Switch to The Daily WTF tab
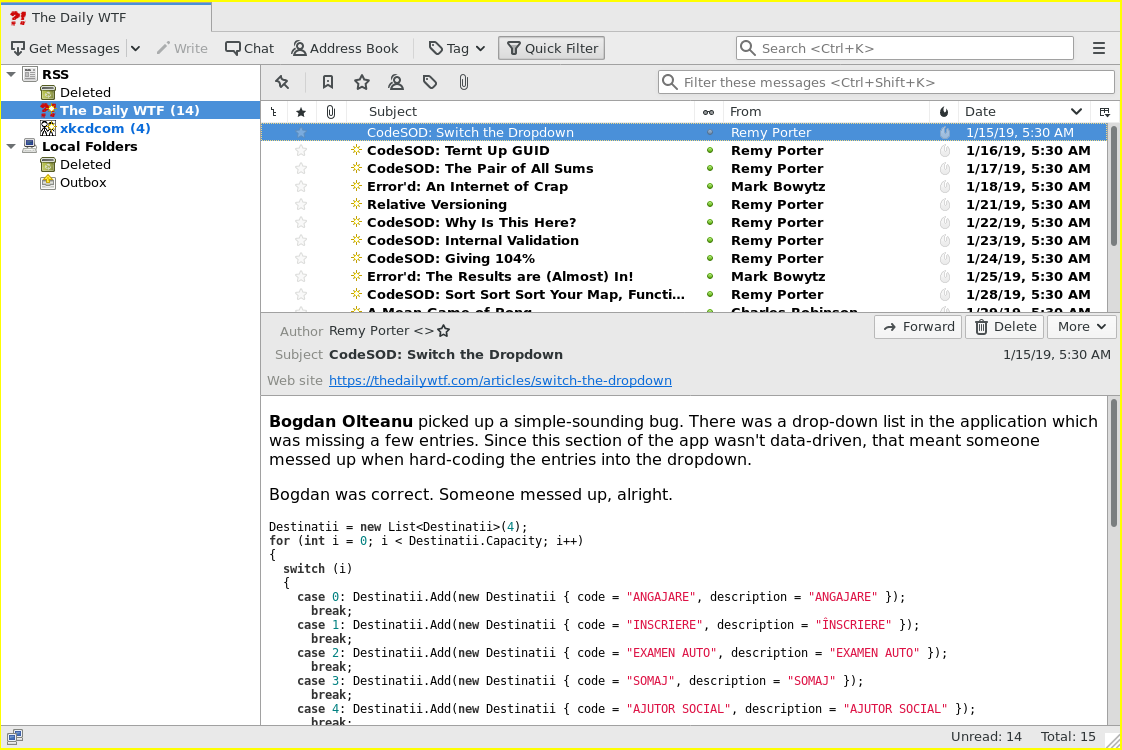Image resolution: width=1122 pixels, height=750 pixels. coord(106,17)
